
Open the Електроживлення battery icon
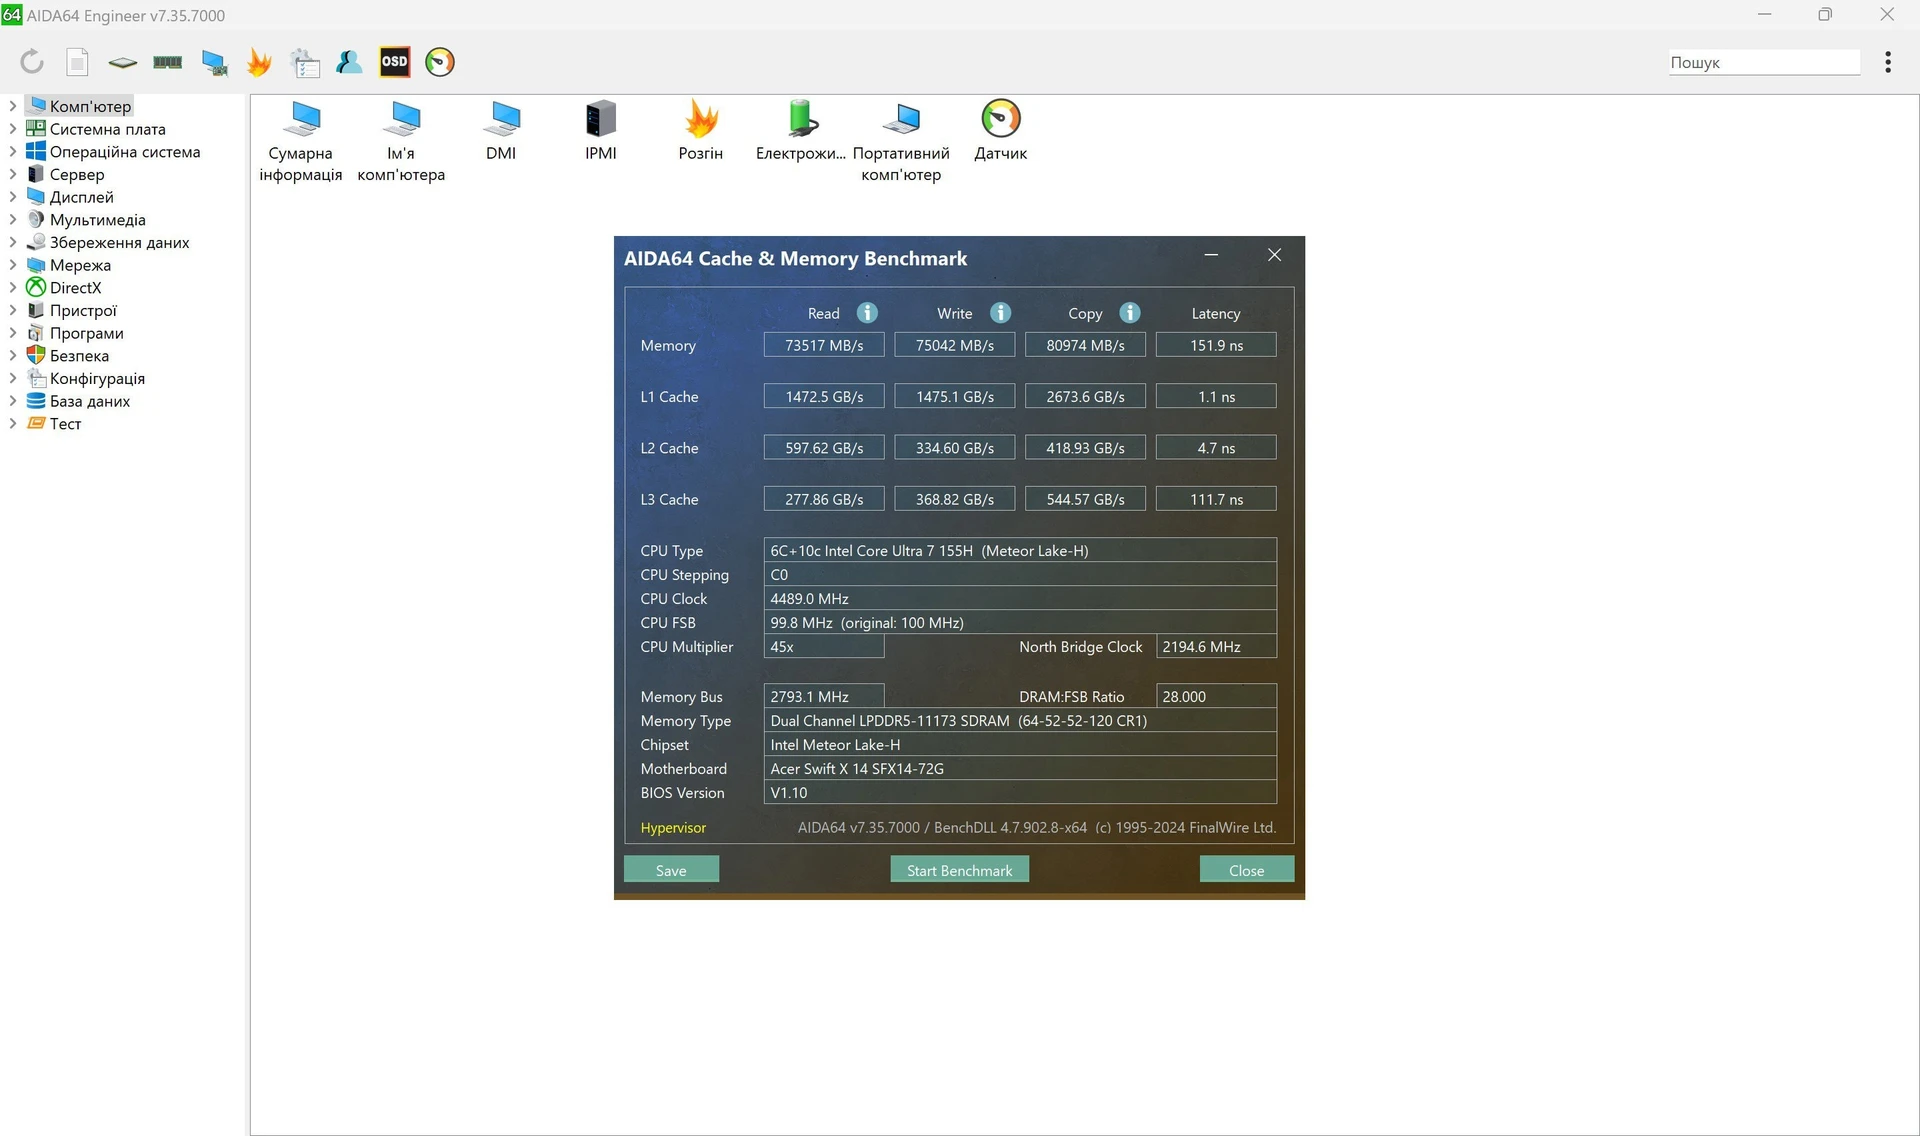[x=801, y=131]
